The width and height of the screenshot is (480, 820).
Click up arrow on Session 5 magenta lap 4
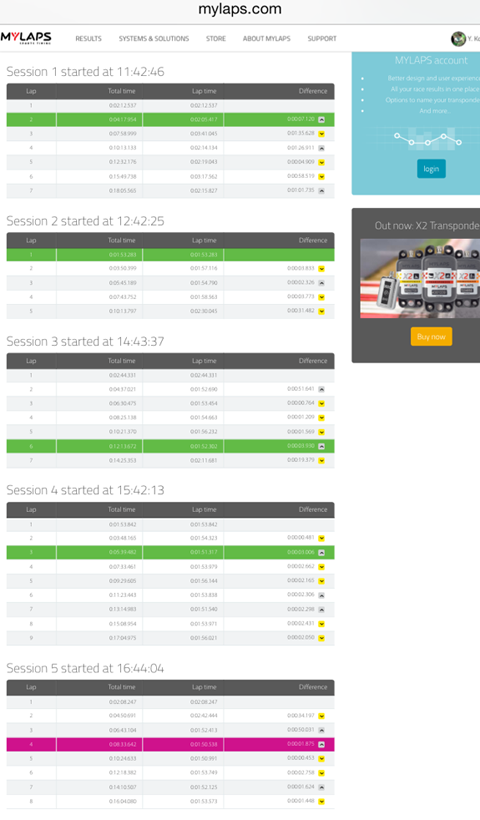[322, 745]
